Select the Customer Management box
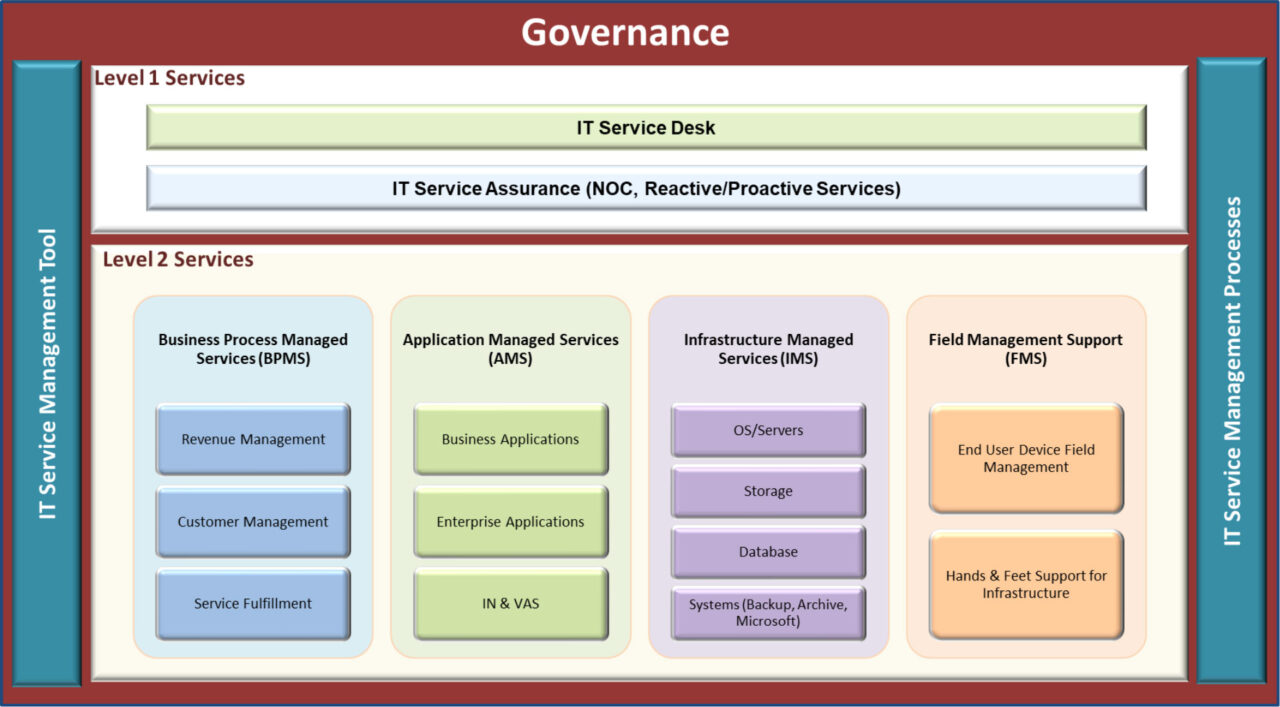This screenshot has width=1280, height=707. (x=252, y=521)
